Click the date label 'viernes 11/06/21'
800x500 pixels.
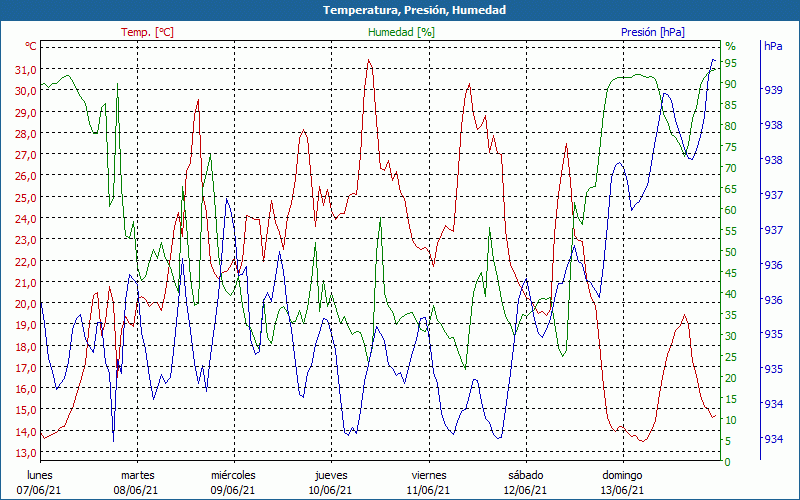(x=429, y=483)
